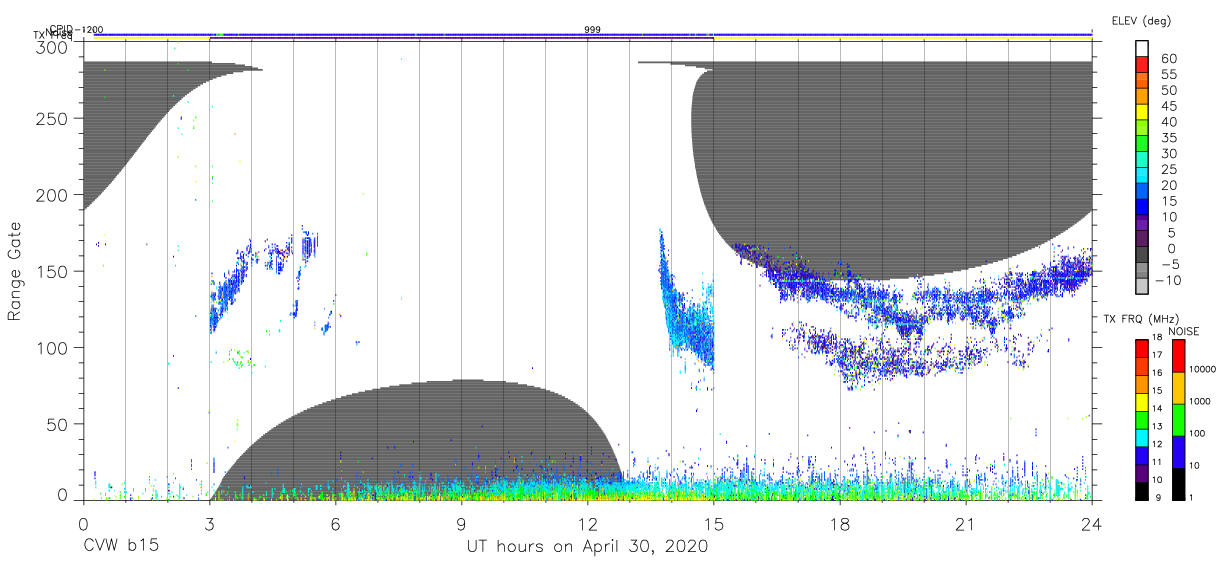
Task: Click the x-axis tick label "9"
Action: pos(461,524)
